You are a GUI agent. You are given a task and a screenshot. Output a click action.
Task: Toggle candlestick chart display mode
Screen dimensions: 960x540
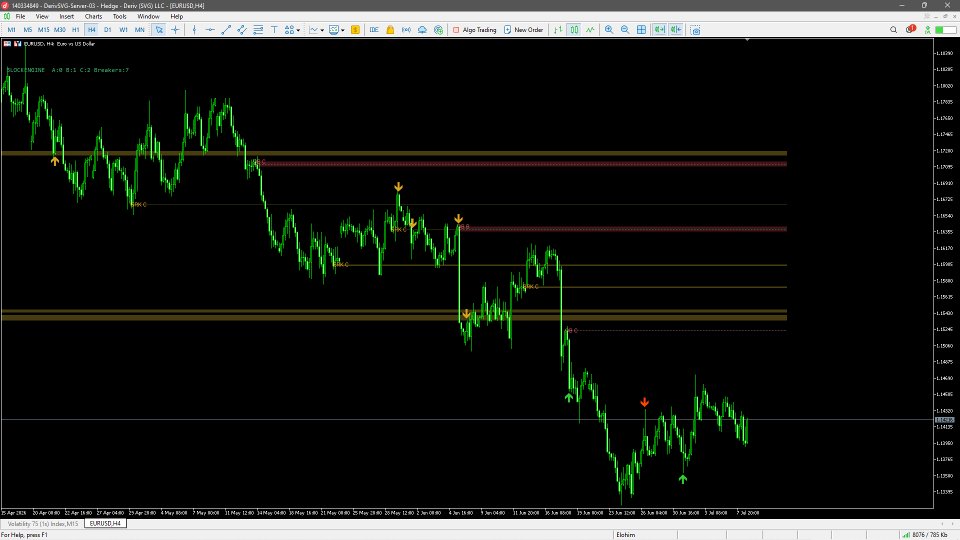coord(574,29)
